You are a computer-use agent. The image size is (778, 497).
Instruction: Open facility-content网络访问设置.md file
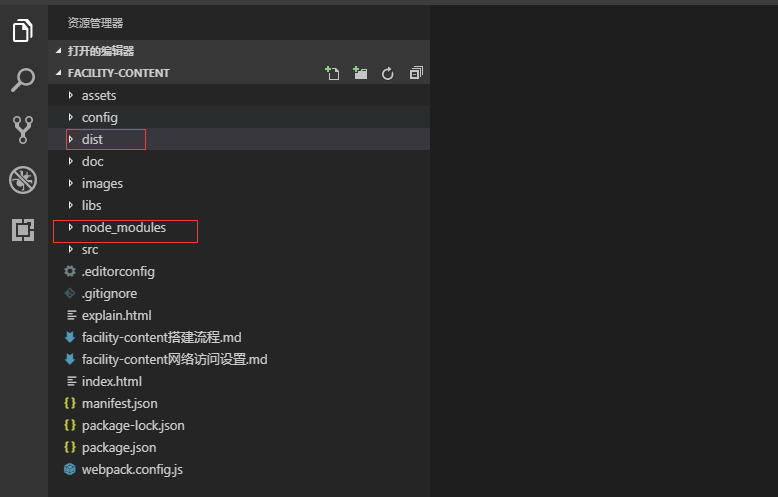tap(175, 359)
